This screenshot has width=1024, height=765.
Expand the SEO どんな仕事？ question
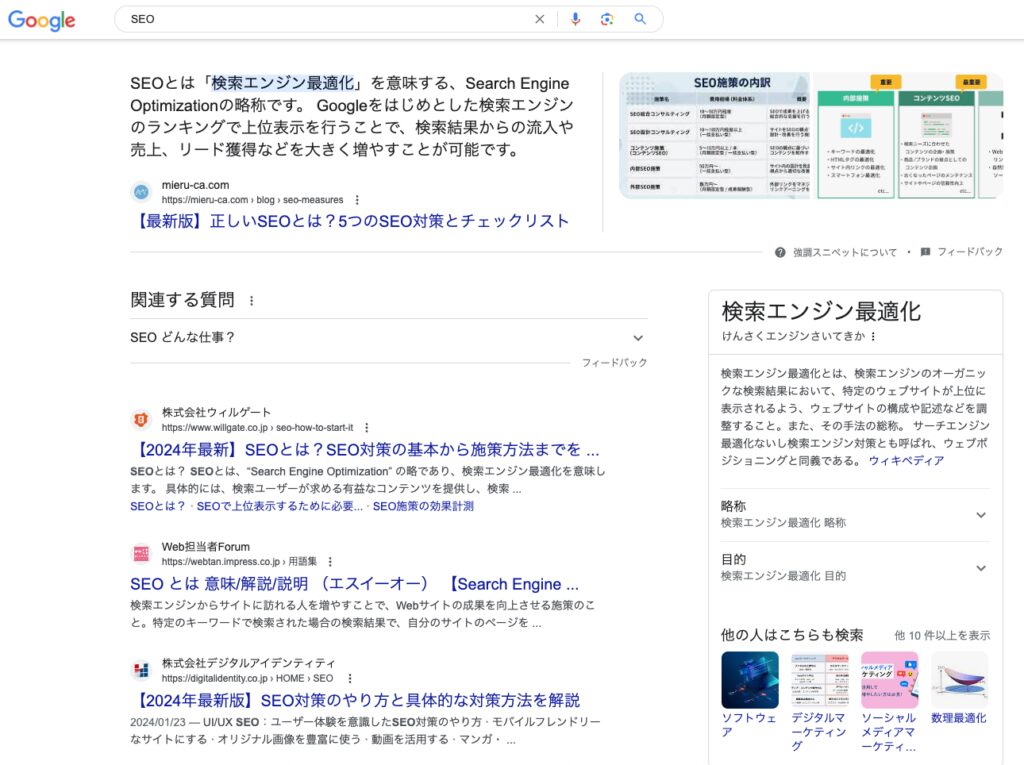coord(389,338)
